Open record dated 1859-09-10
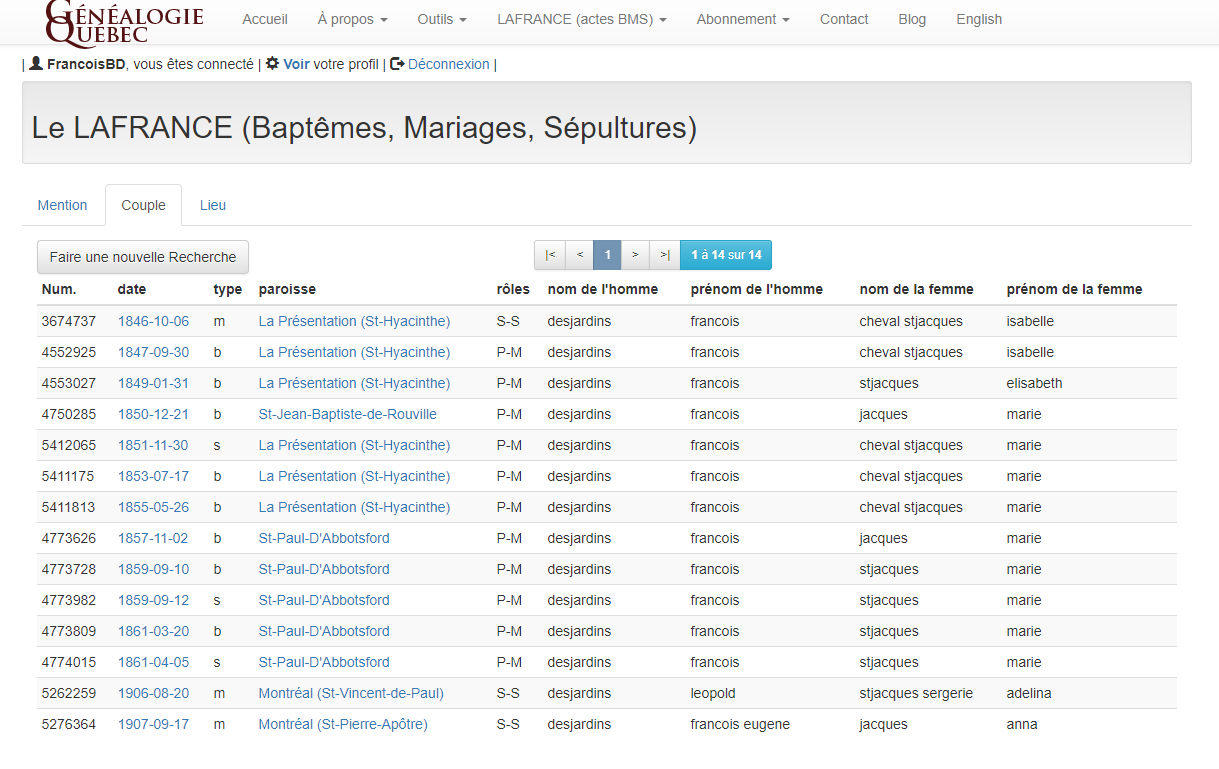 [x=153, y=569]
